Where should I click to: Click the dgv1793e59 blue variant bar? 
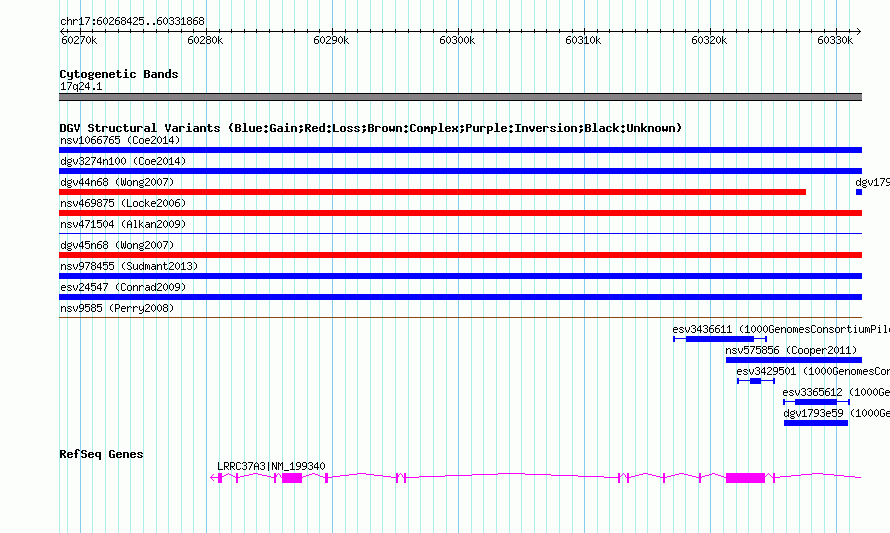click(x=816, y=423)
